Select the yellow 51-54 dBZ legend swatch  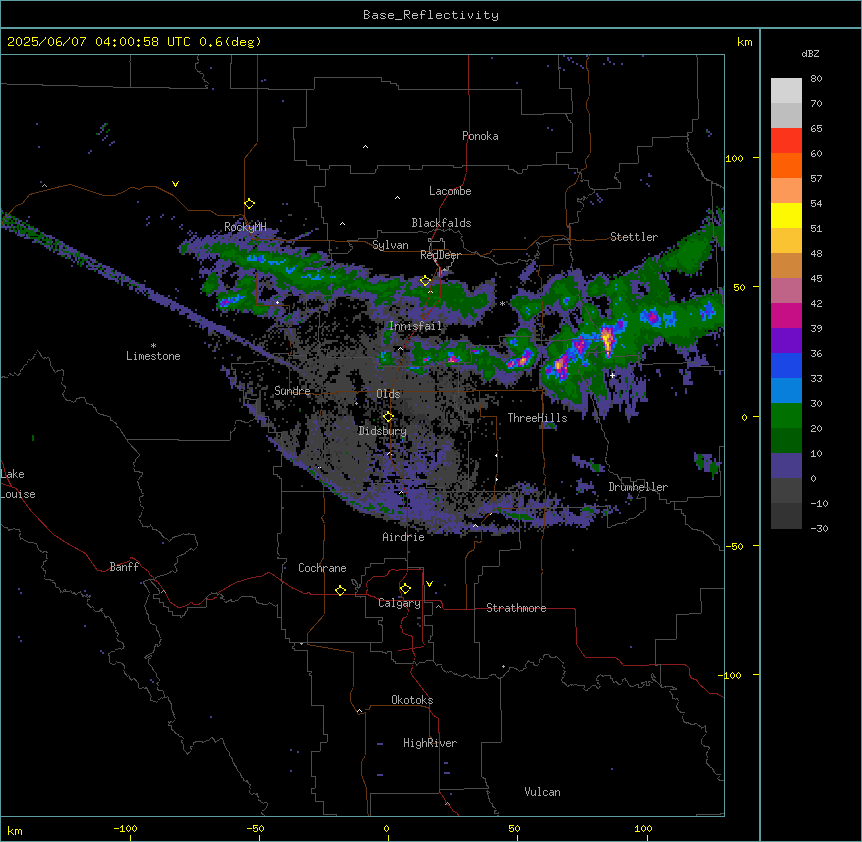(786, 215)
